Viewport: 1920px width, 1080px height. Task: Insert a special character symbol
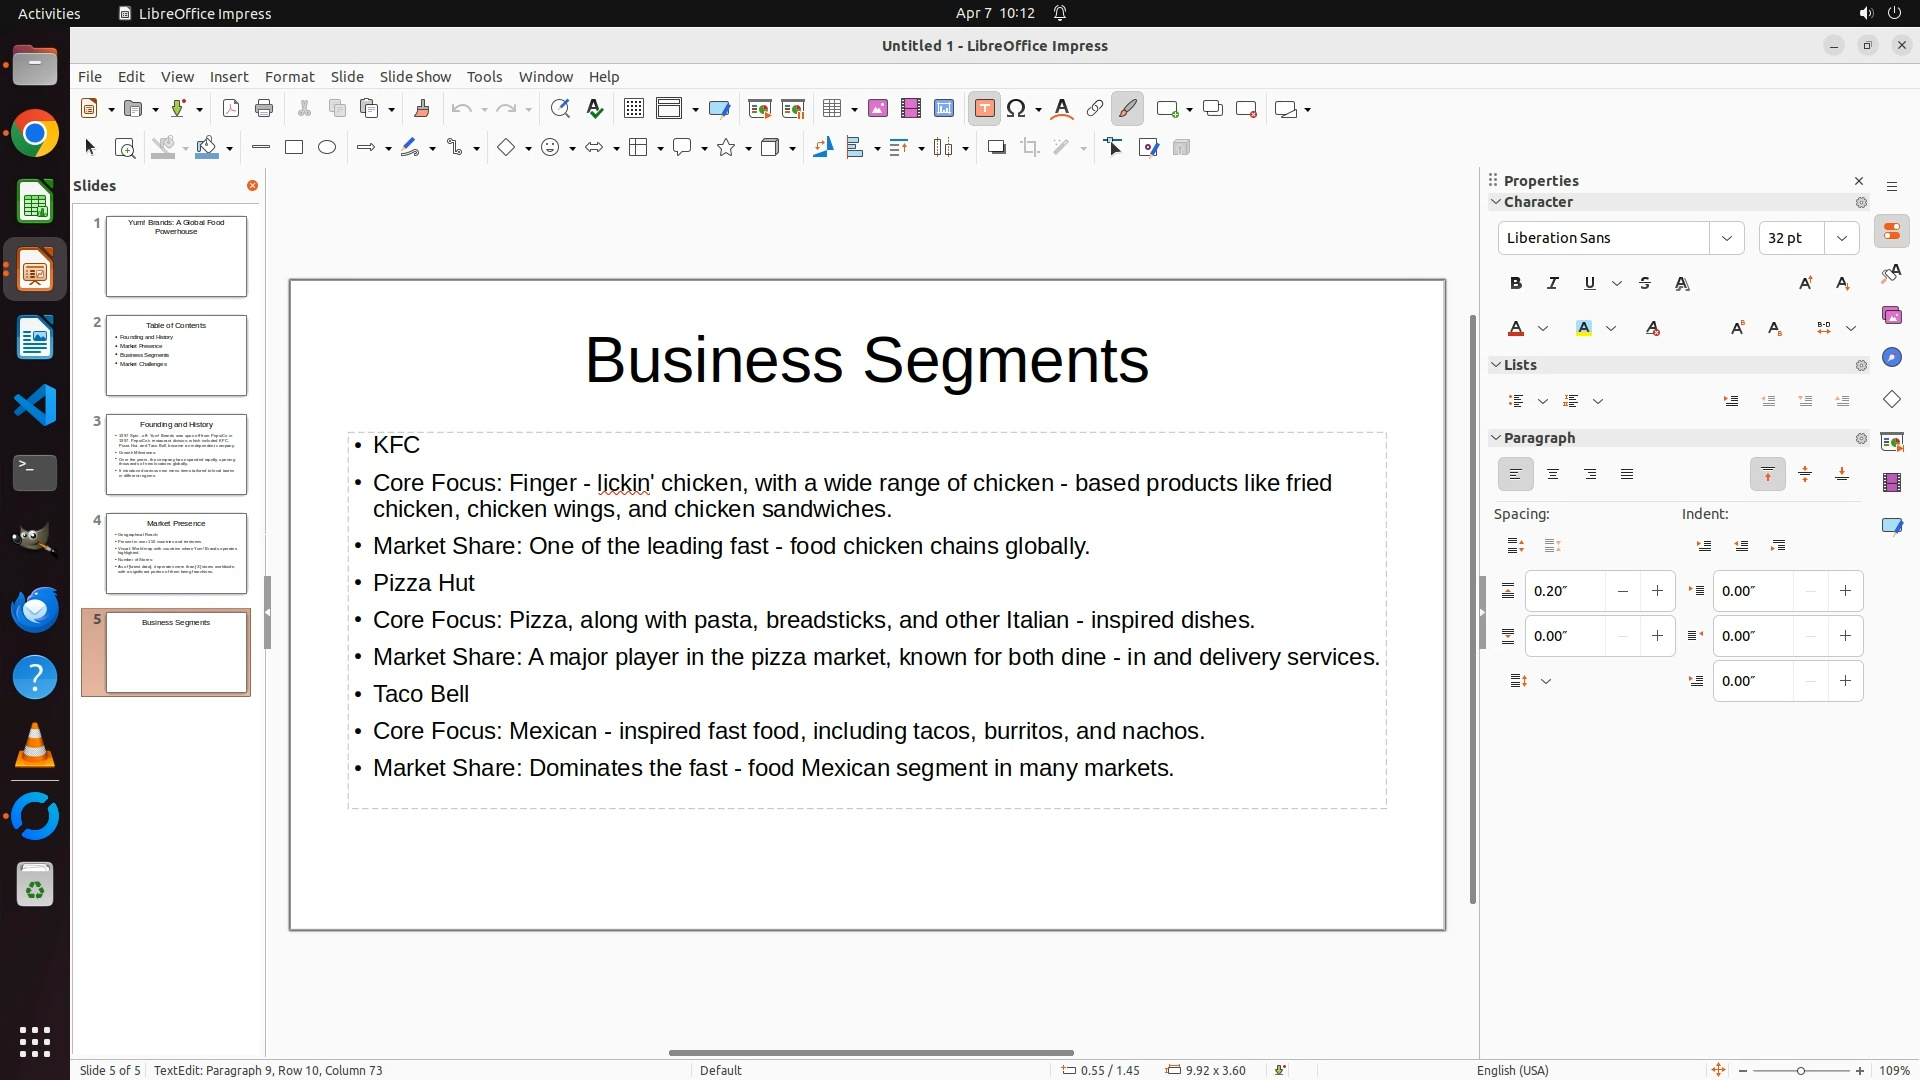pyautogui.click(x=1017, y=109)
